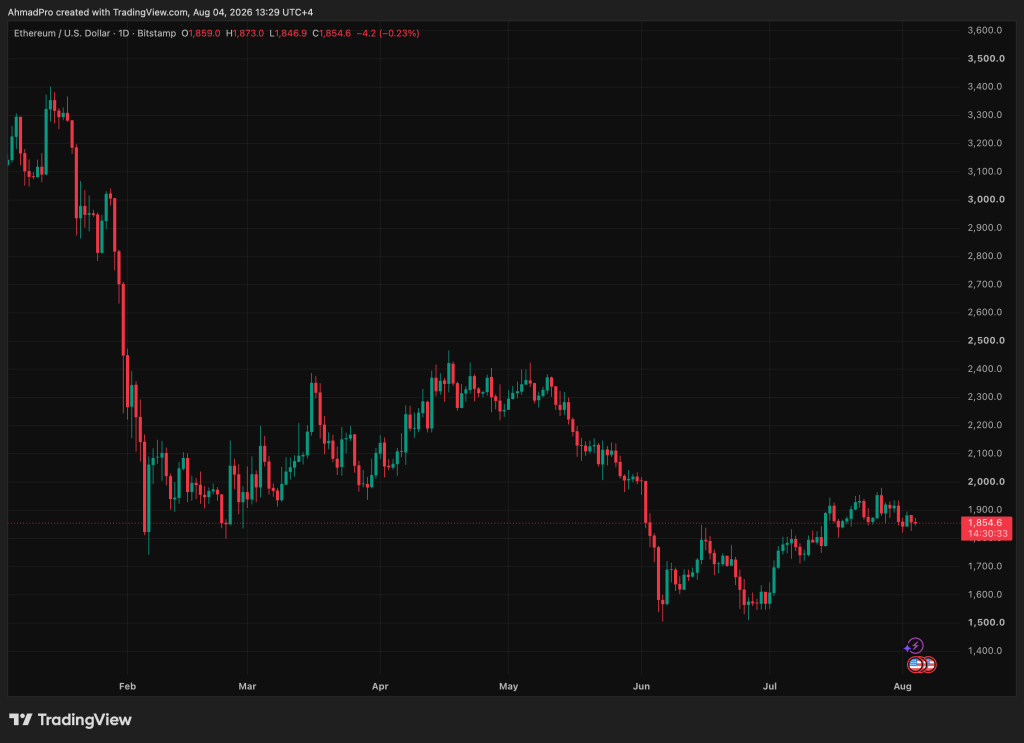Select the open value O1,859.0

[x=201, y=33]
